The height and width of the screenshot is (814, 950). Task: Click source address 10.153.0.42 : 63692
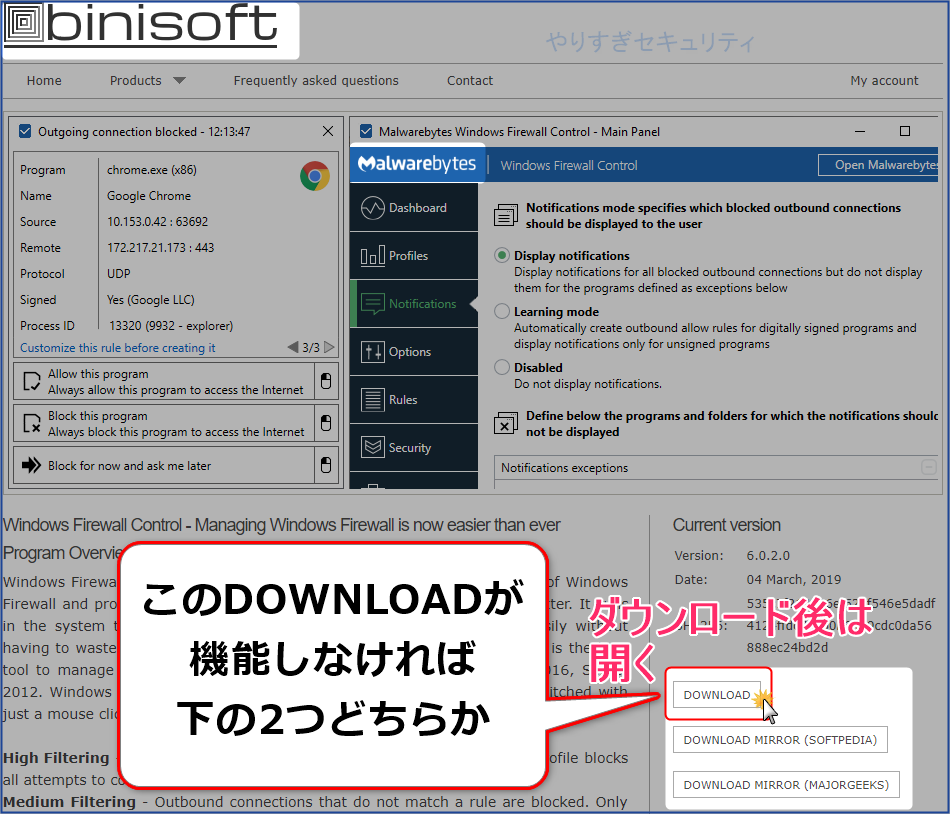[158, 222]
